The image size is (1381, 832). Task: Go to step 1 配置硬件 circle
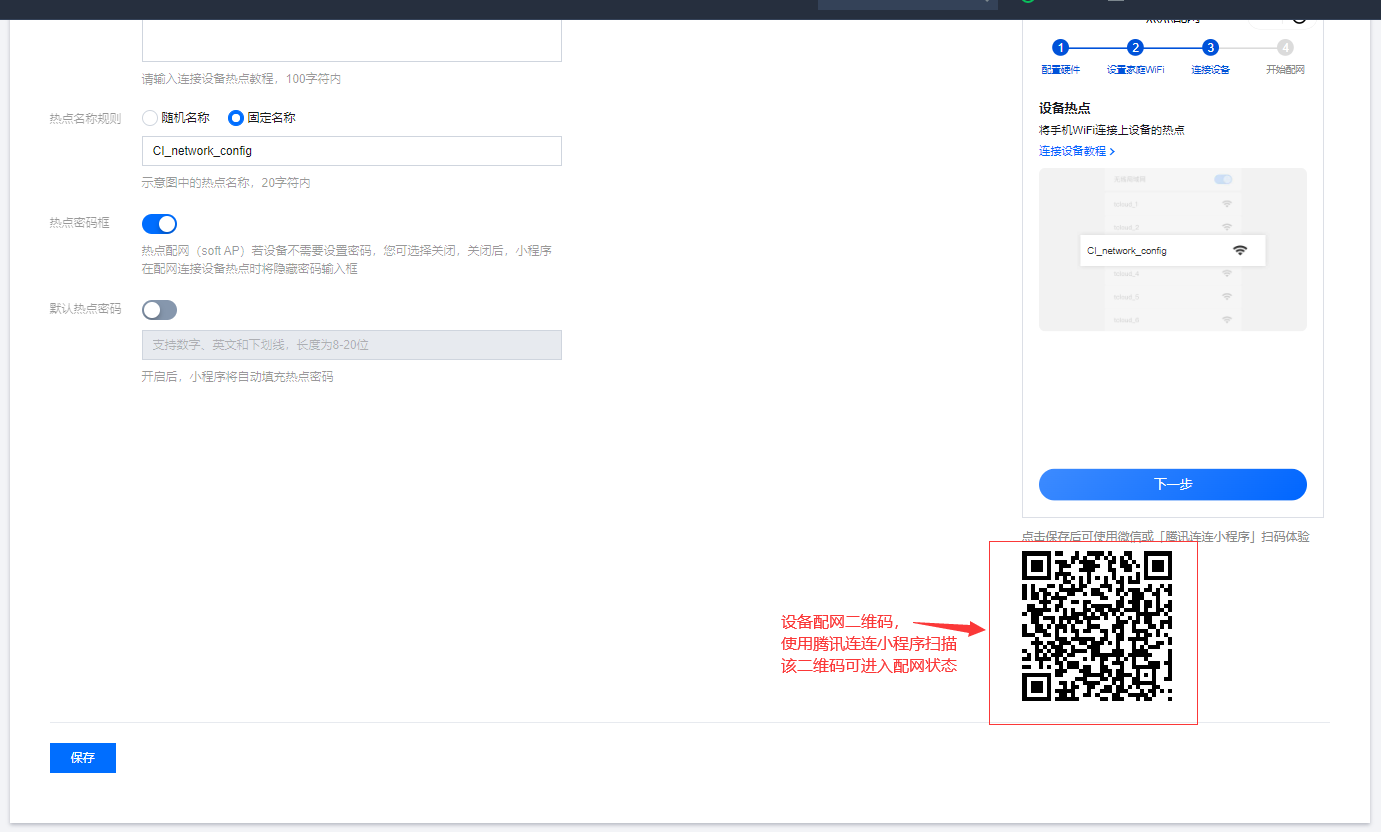point(1060,48)
